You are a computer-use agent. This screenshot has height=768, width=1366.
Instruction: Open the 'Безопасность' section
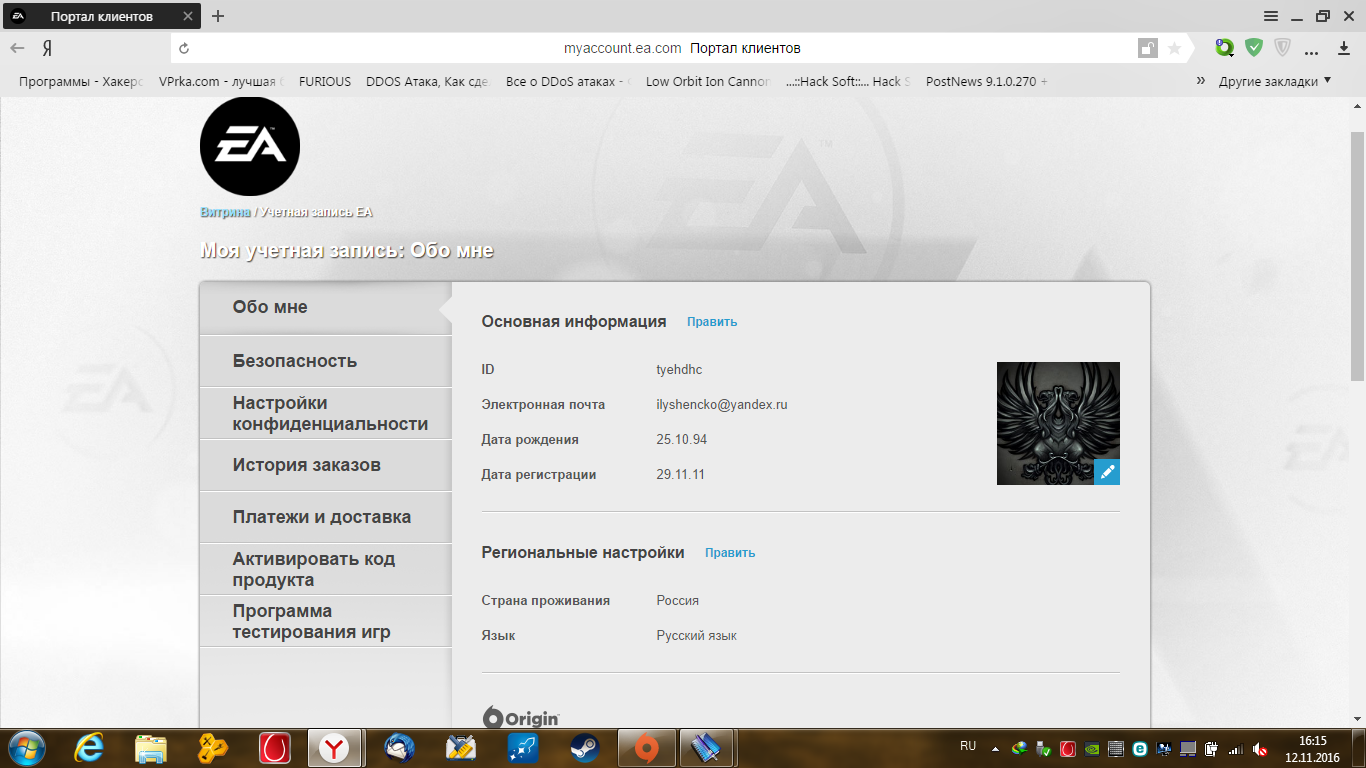pyautogui.click(x=326, y=361)
